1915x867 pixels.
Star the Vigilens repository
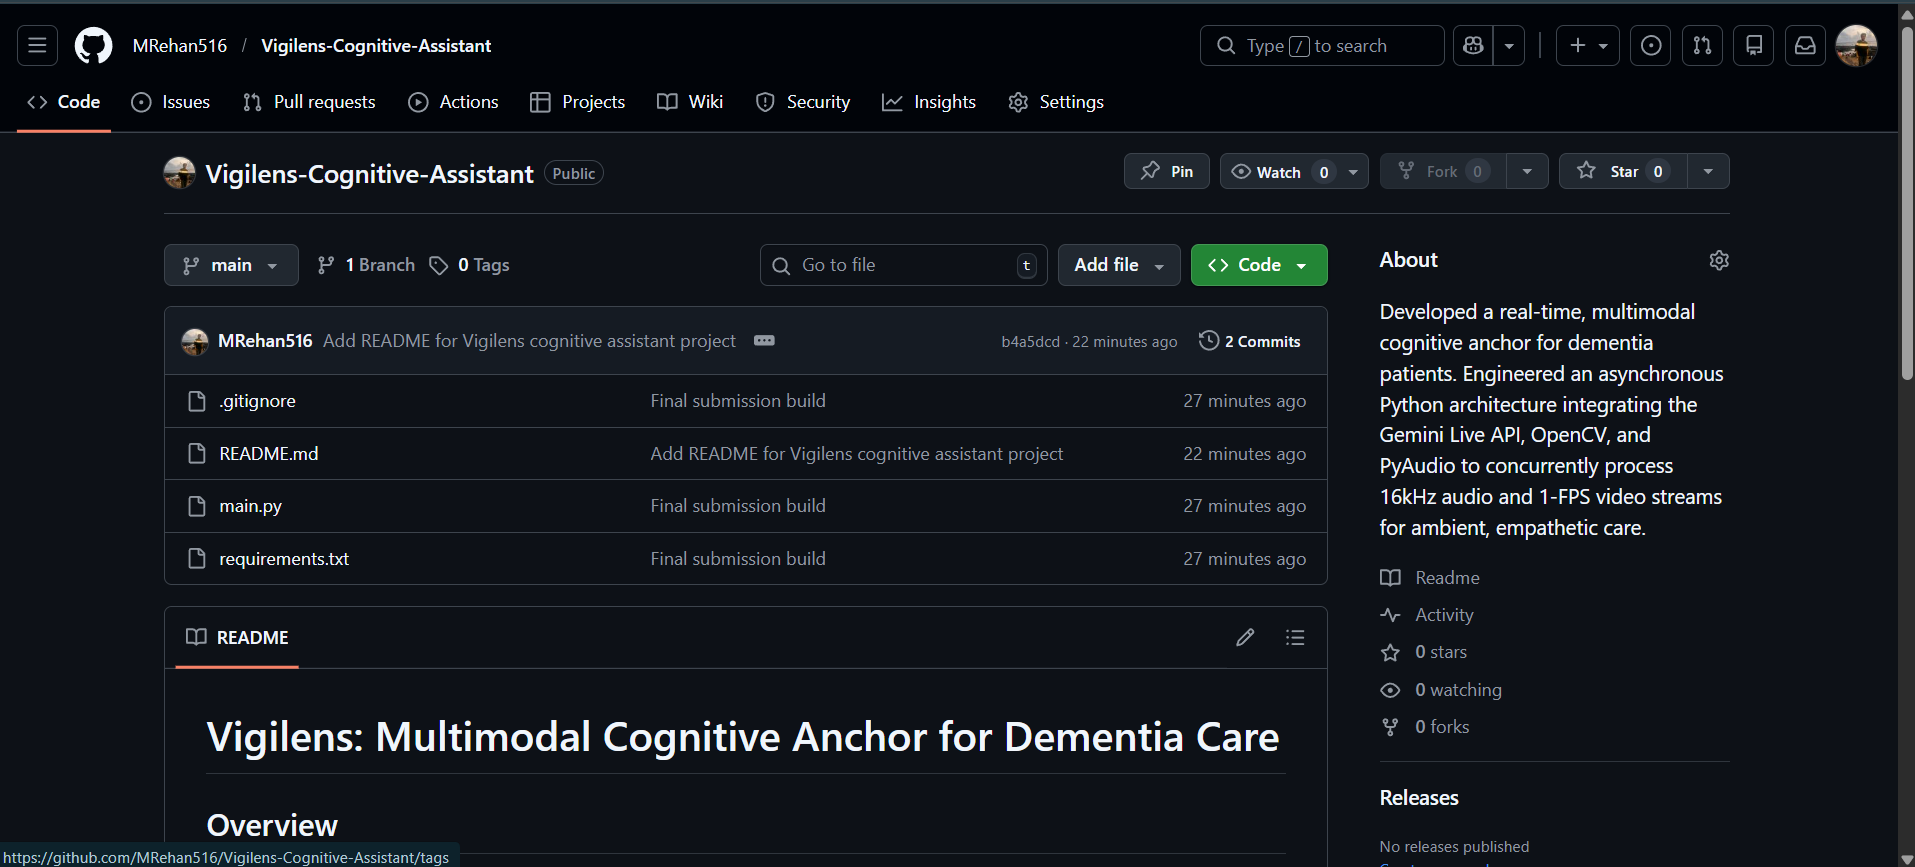[x=1623, y=171]
